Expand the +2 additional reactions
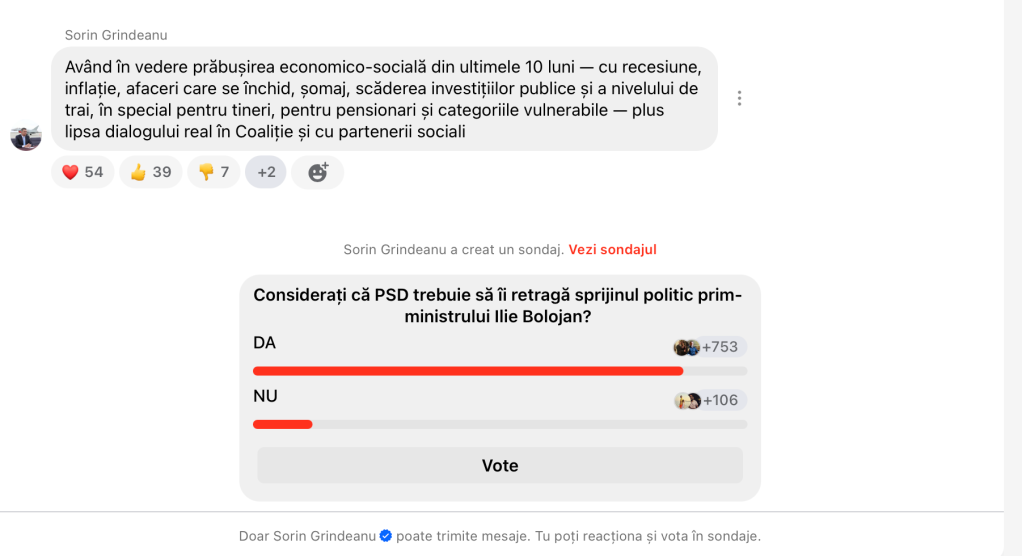This screenshot has width=1022, height=556. (266, 172)
